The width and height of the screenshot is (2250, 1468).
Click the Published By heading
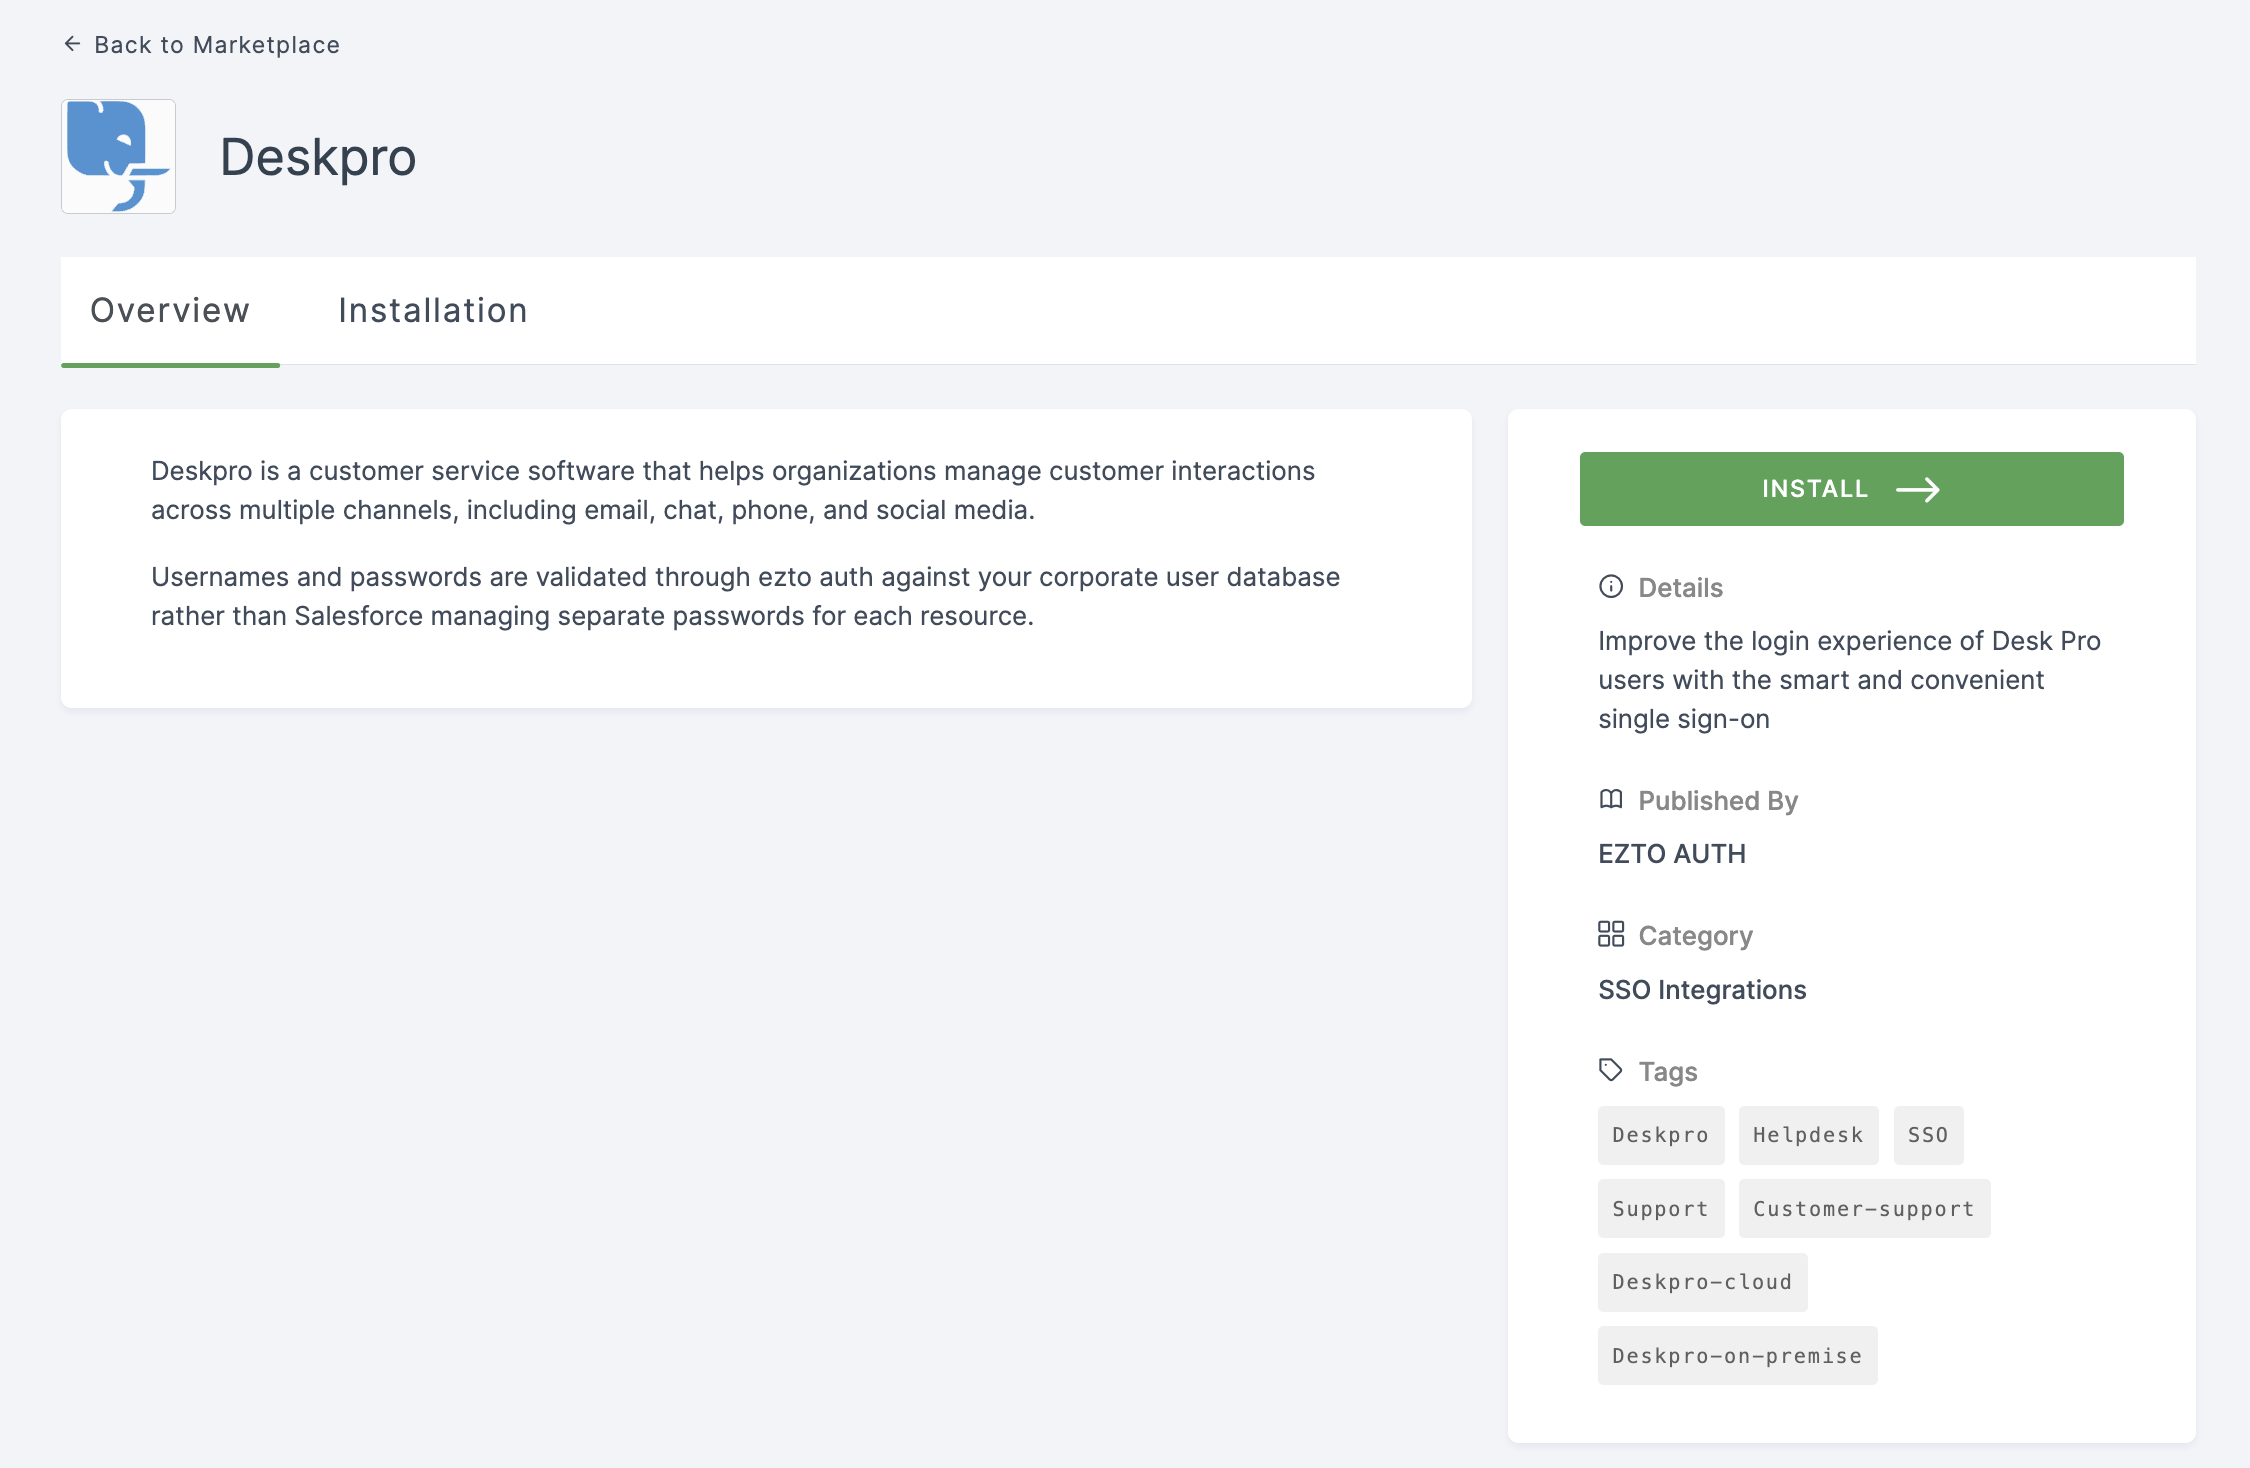1718,801
